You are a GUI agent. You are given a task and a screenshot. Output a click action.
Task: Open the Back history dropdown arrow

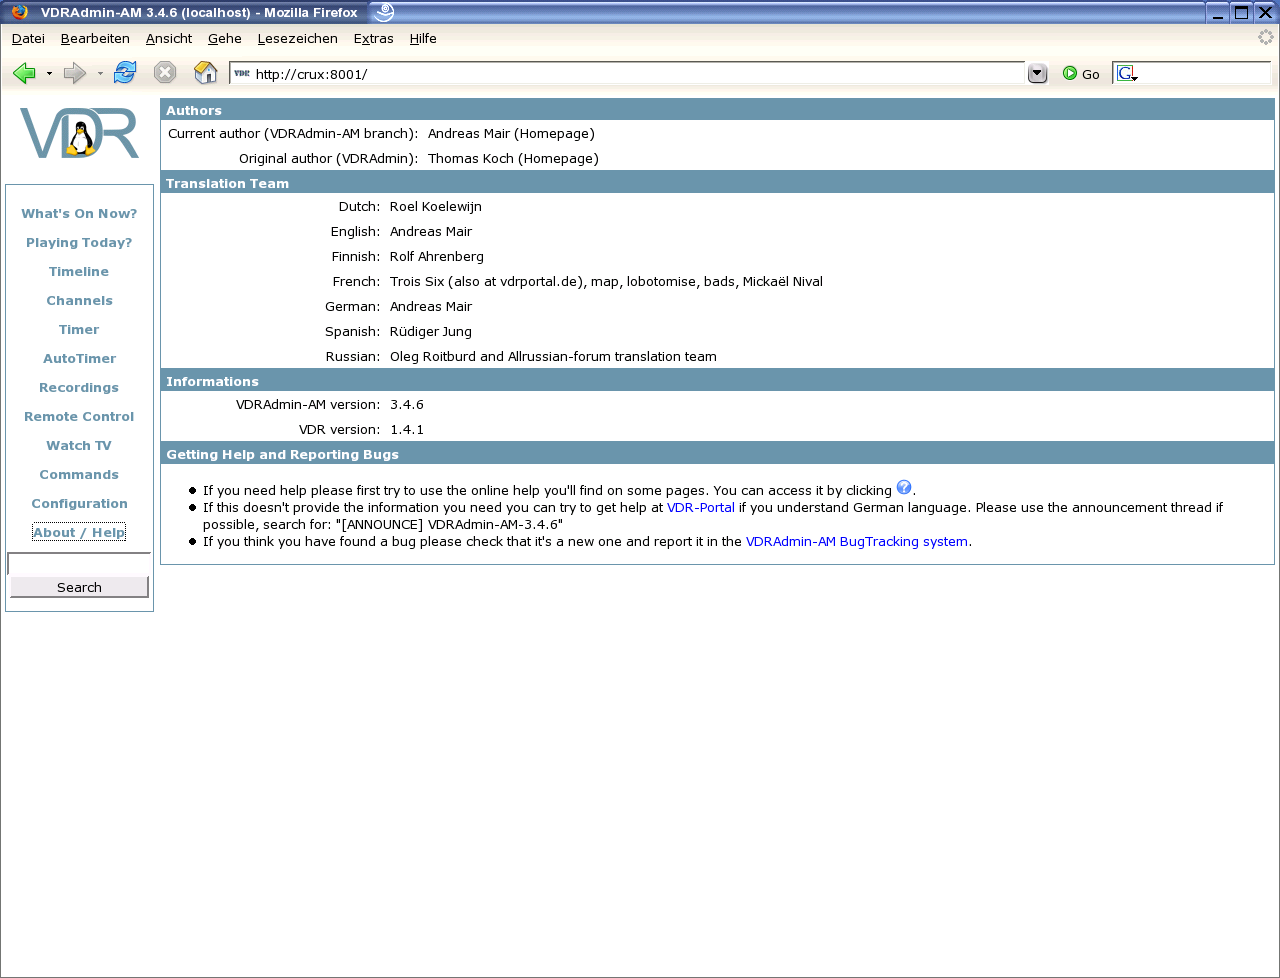pyautogui.click(x=49, y=74)
